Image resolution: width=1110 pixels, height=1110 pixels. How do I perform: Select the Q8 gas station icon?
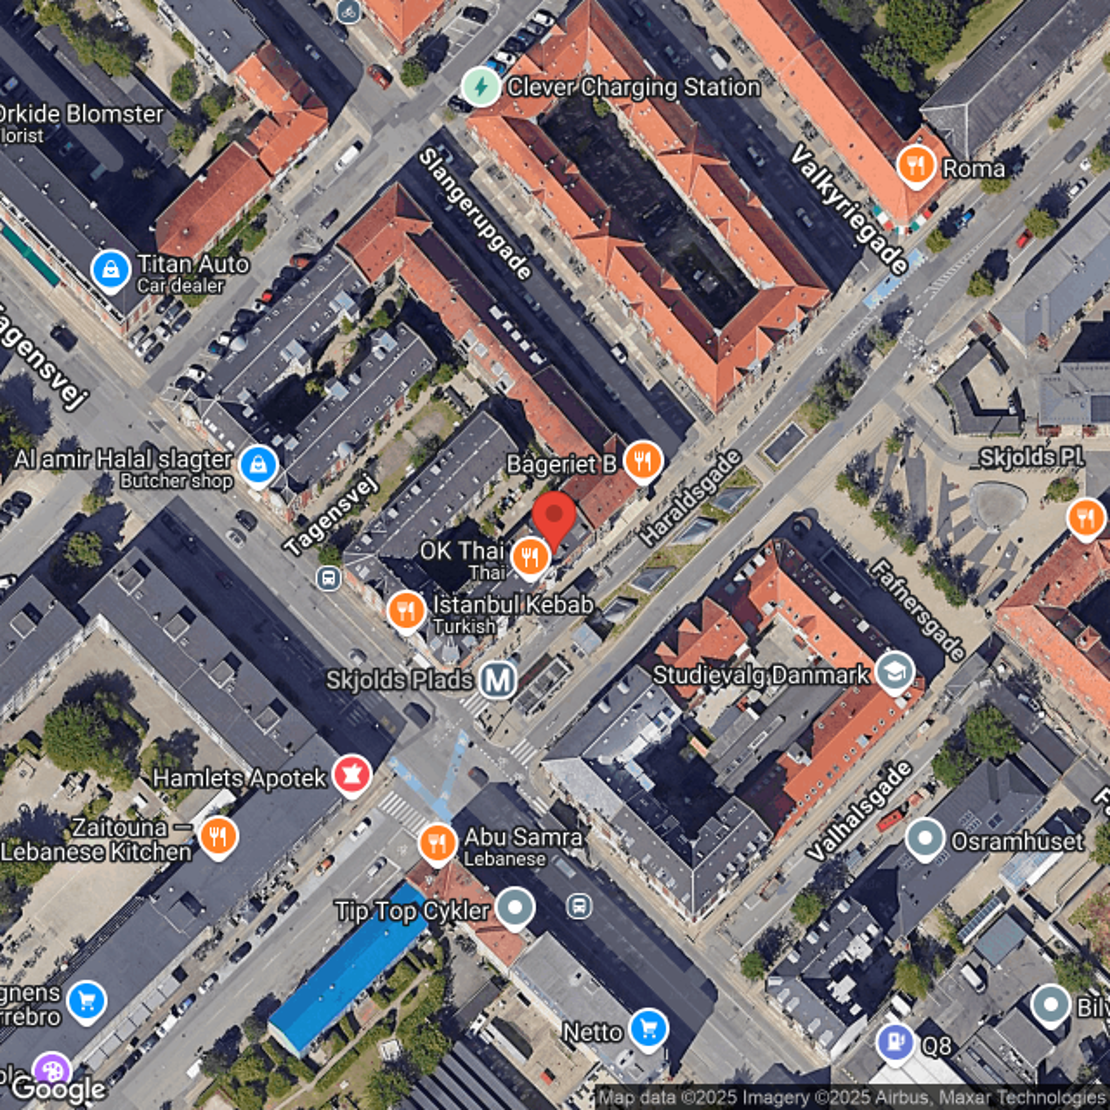click(894, 1043)
